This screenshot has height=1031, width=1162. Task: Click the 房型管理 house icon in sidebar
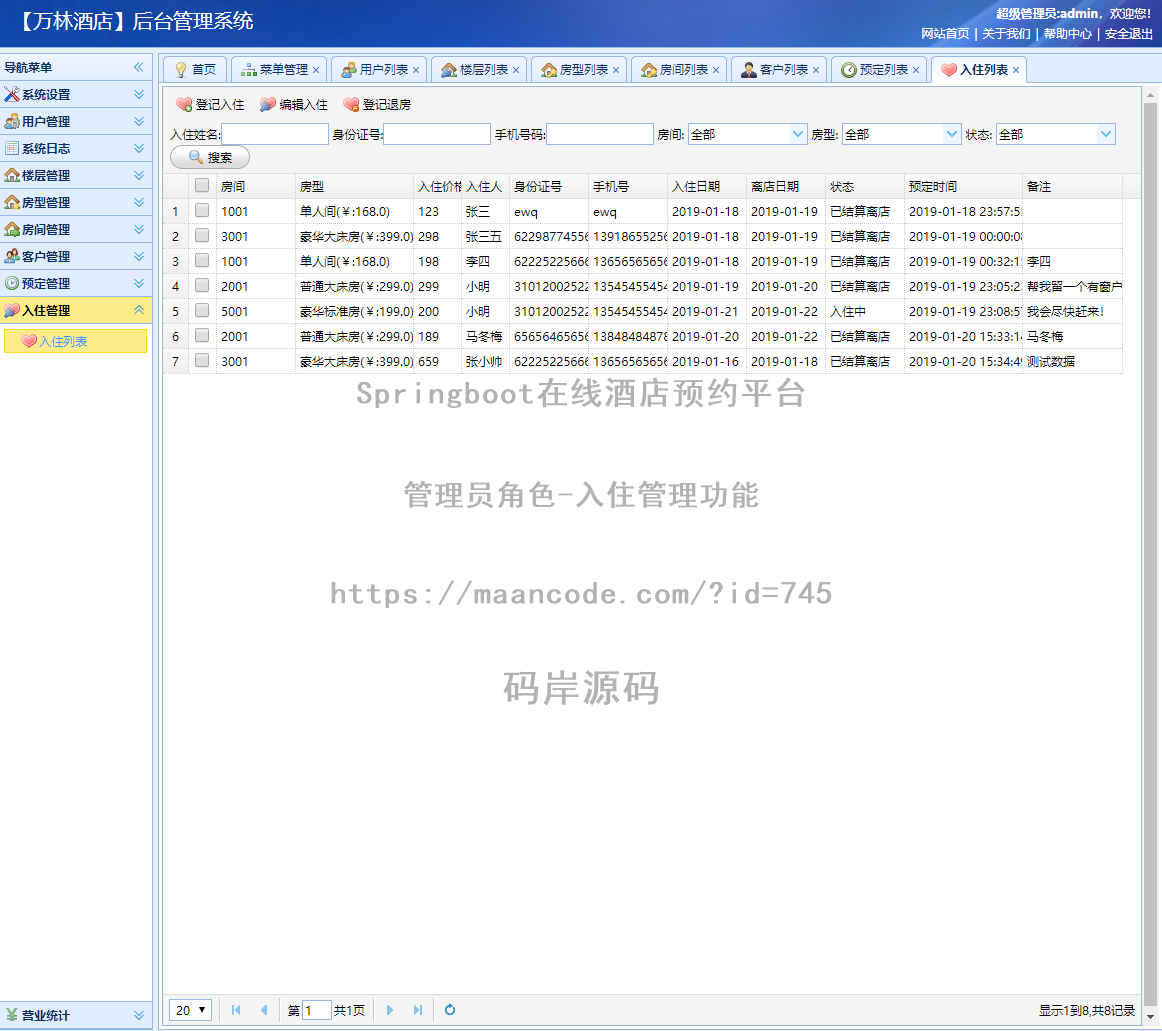point(12,202)
